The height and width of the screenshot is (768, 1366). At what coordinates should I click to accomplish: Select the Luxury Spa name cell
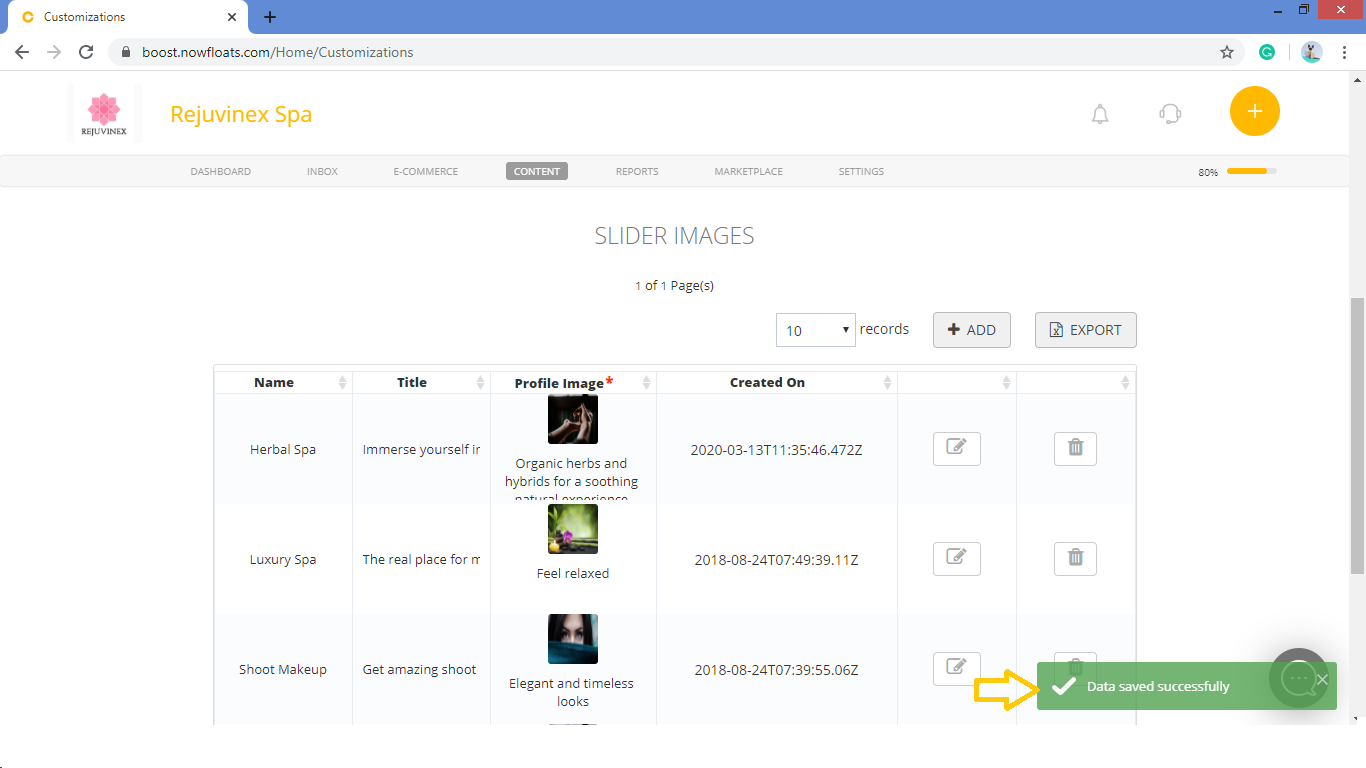[283, 559]
